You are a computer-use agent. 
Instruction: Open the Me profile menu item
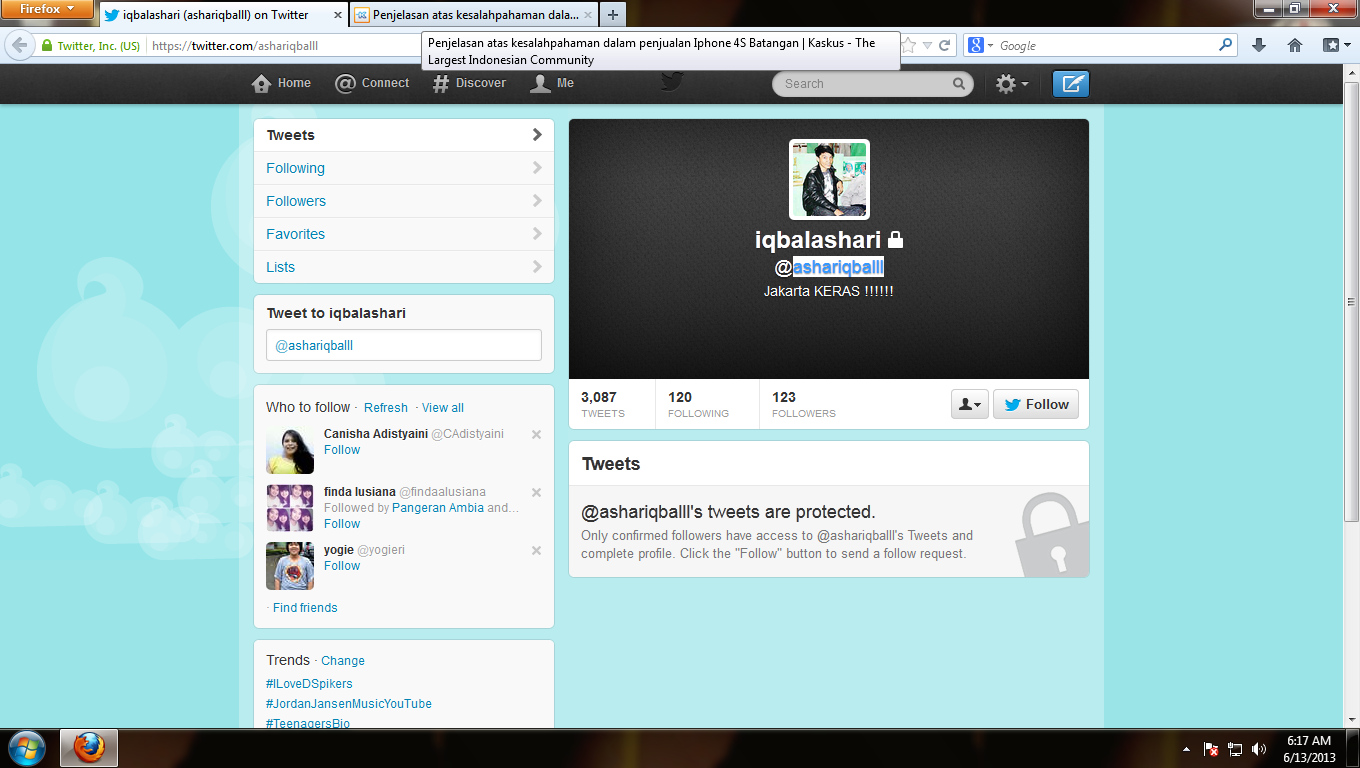552,84
